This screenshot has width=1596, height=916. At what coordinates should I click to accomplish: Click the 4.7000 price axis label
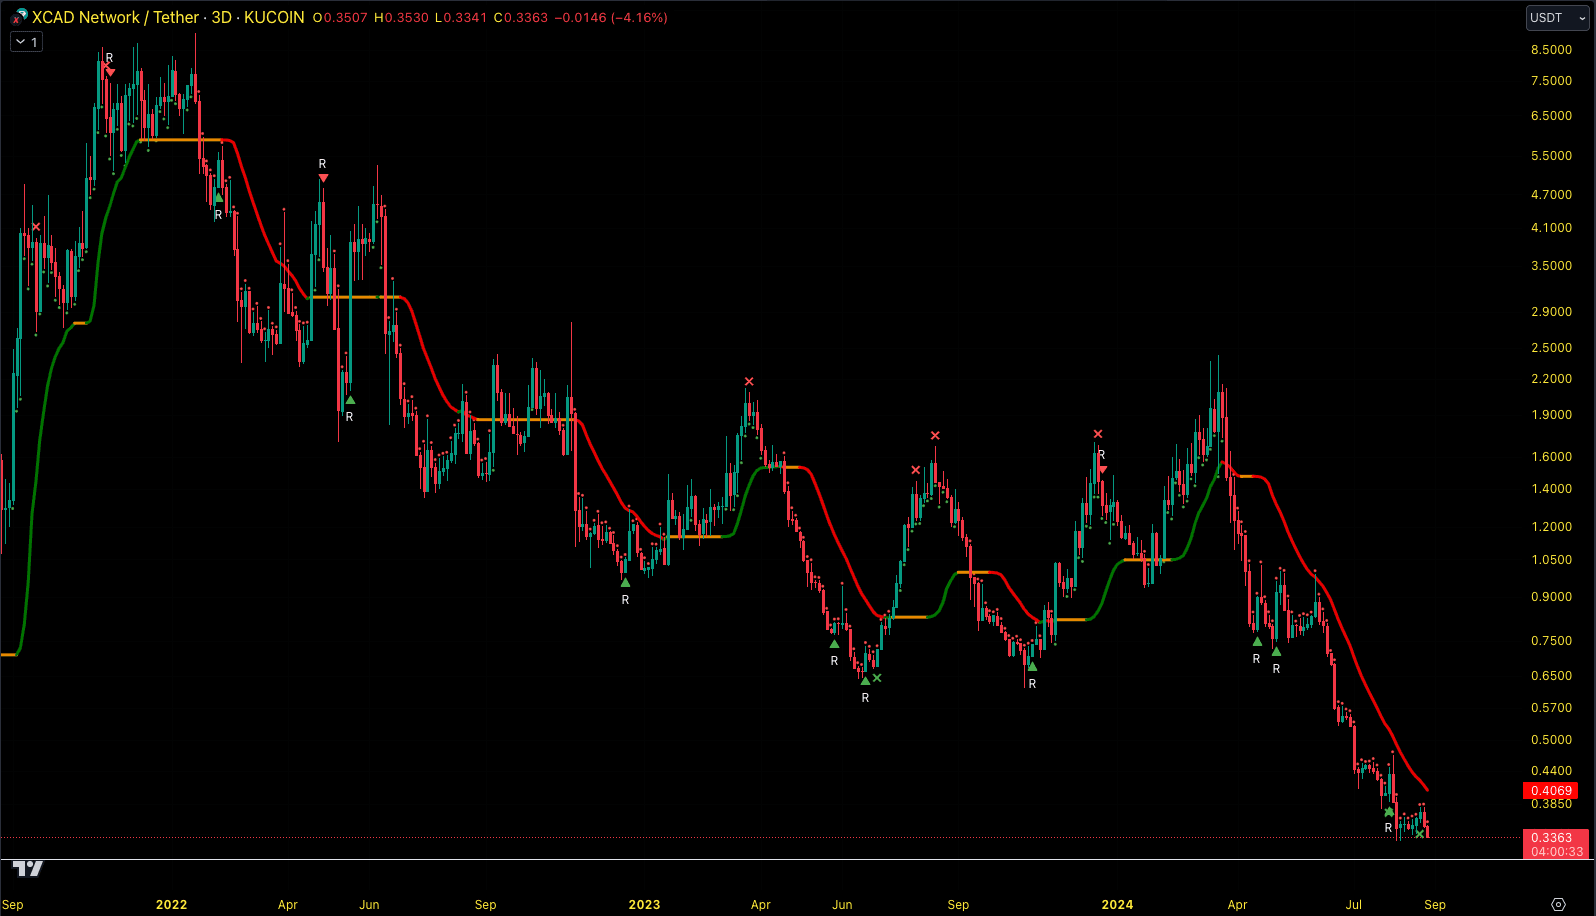click(1551, 195)
